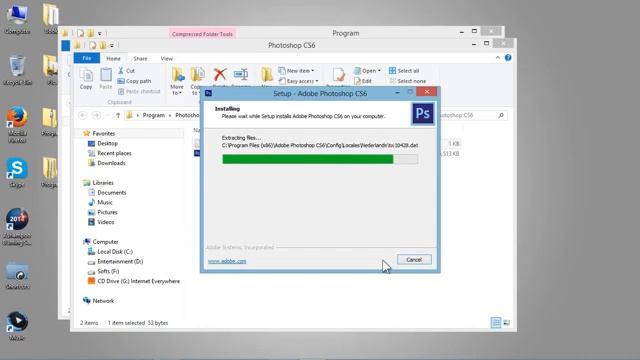Click the properties icon in Photoshop CS6 title bar
The width and height of the screenshot is (640, 360).
93,45
